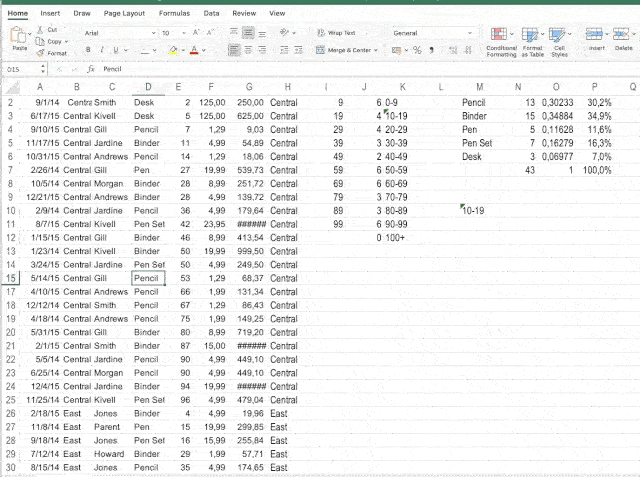640x477 pixels.
Task: Click the formula bar showing Pencil
Action: coord(367,69)
